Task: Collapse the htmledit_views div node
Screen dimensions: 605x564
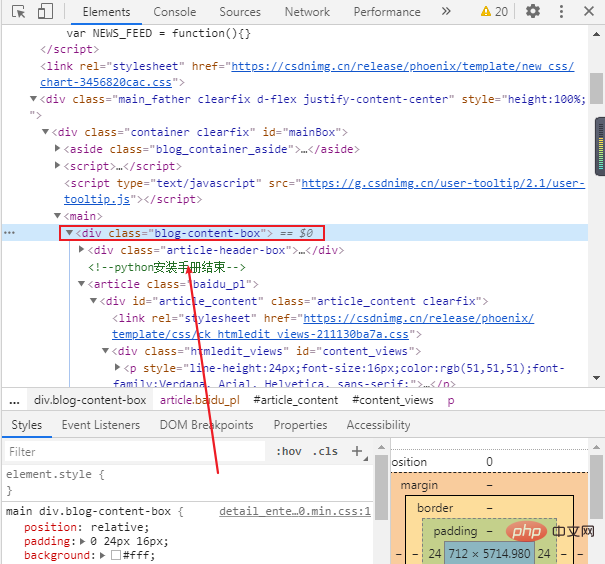Action: click(x=105, y=351)
